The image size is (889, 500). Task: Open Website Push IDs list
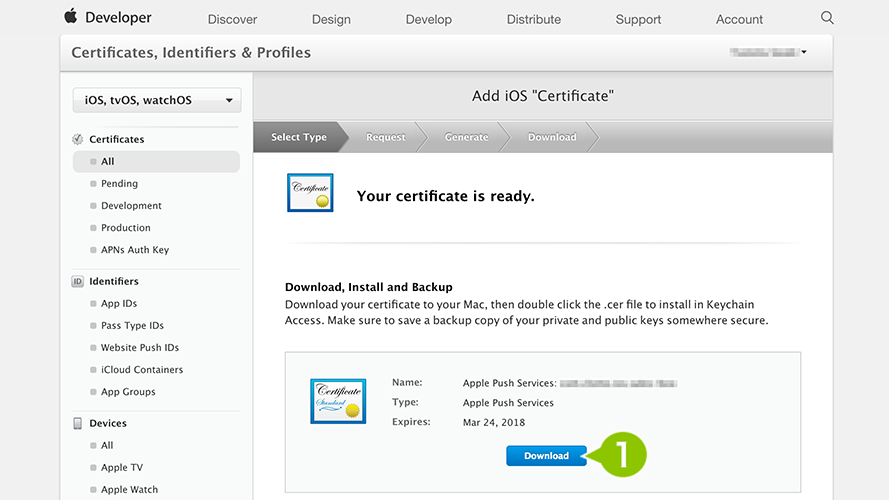pyautogui.click(x=139, y=348)
